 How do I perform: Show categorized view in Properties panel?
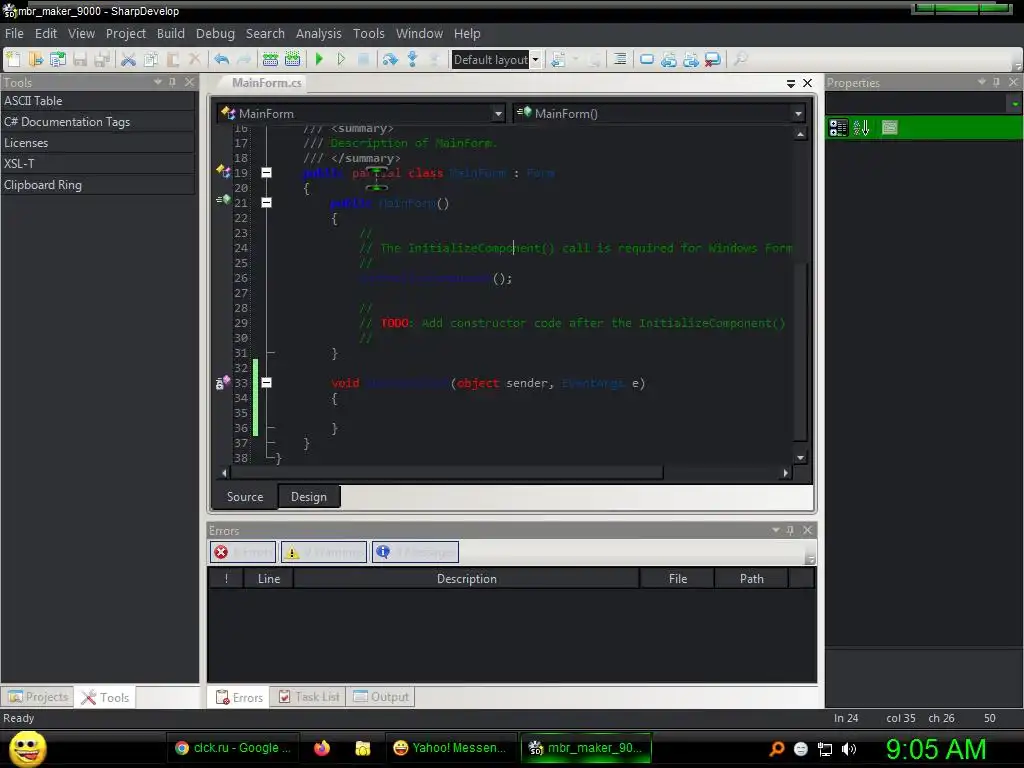click(x=838, y=127)
